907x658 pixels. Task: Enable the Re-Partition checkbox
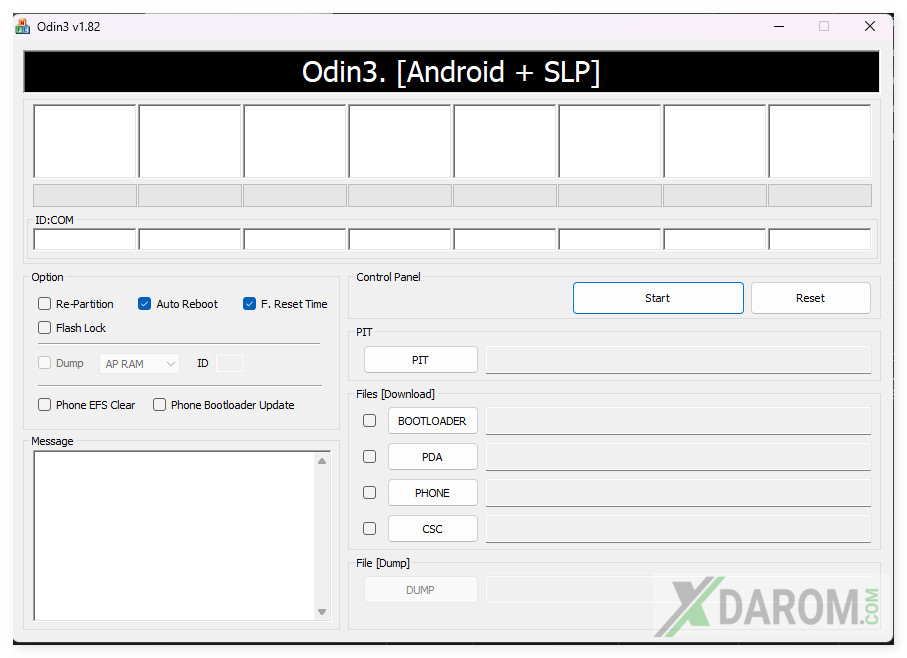[x=44, y=304]
